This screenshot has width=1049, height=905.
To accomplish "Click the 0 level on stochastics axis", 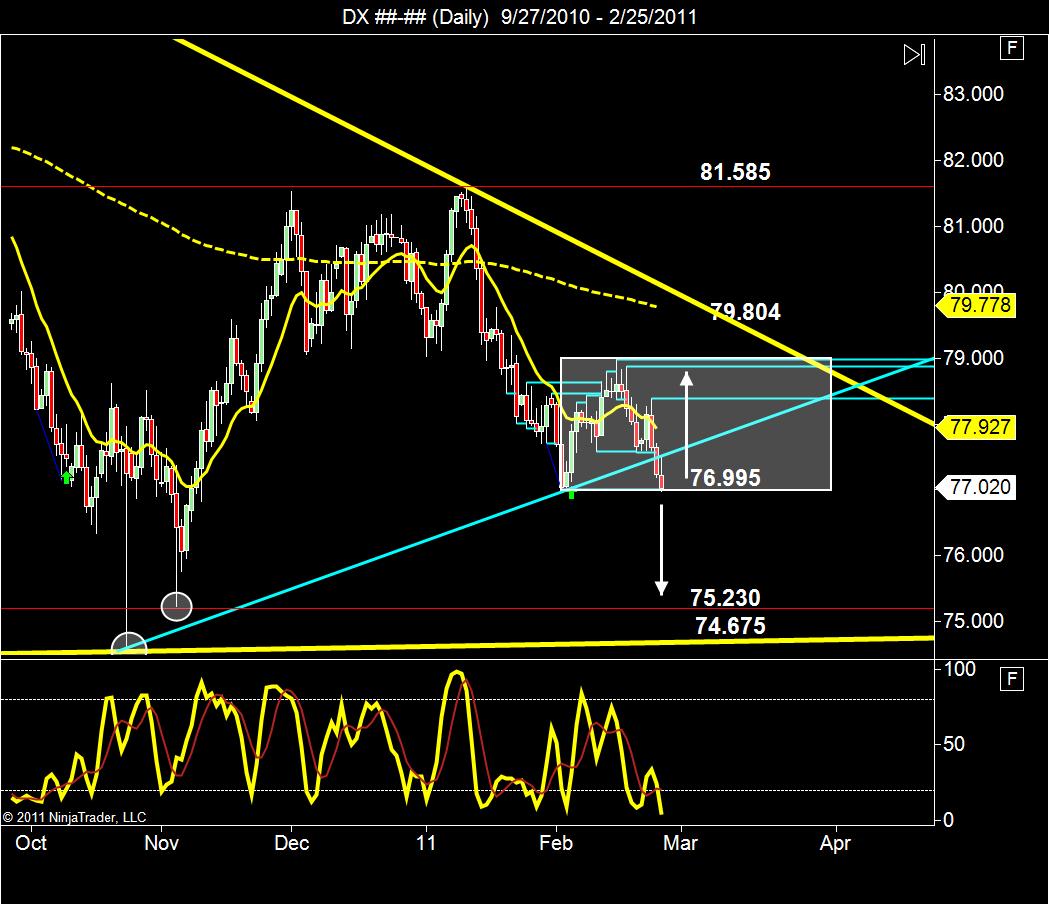I will [948, 819].
